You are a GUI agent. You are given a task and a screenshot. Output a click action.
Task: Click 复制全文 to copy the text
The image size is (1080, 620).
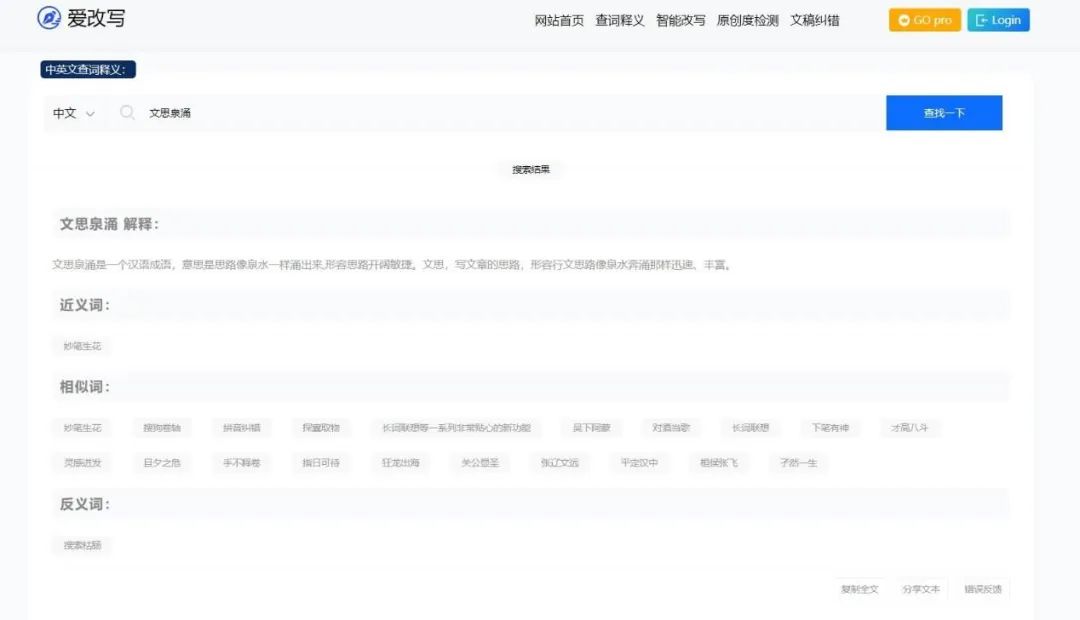click(859, 589)
